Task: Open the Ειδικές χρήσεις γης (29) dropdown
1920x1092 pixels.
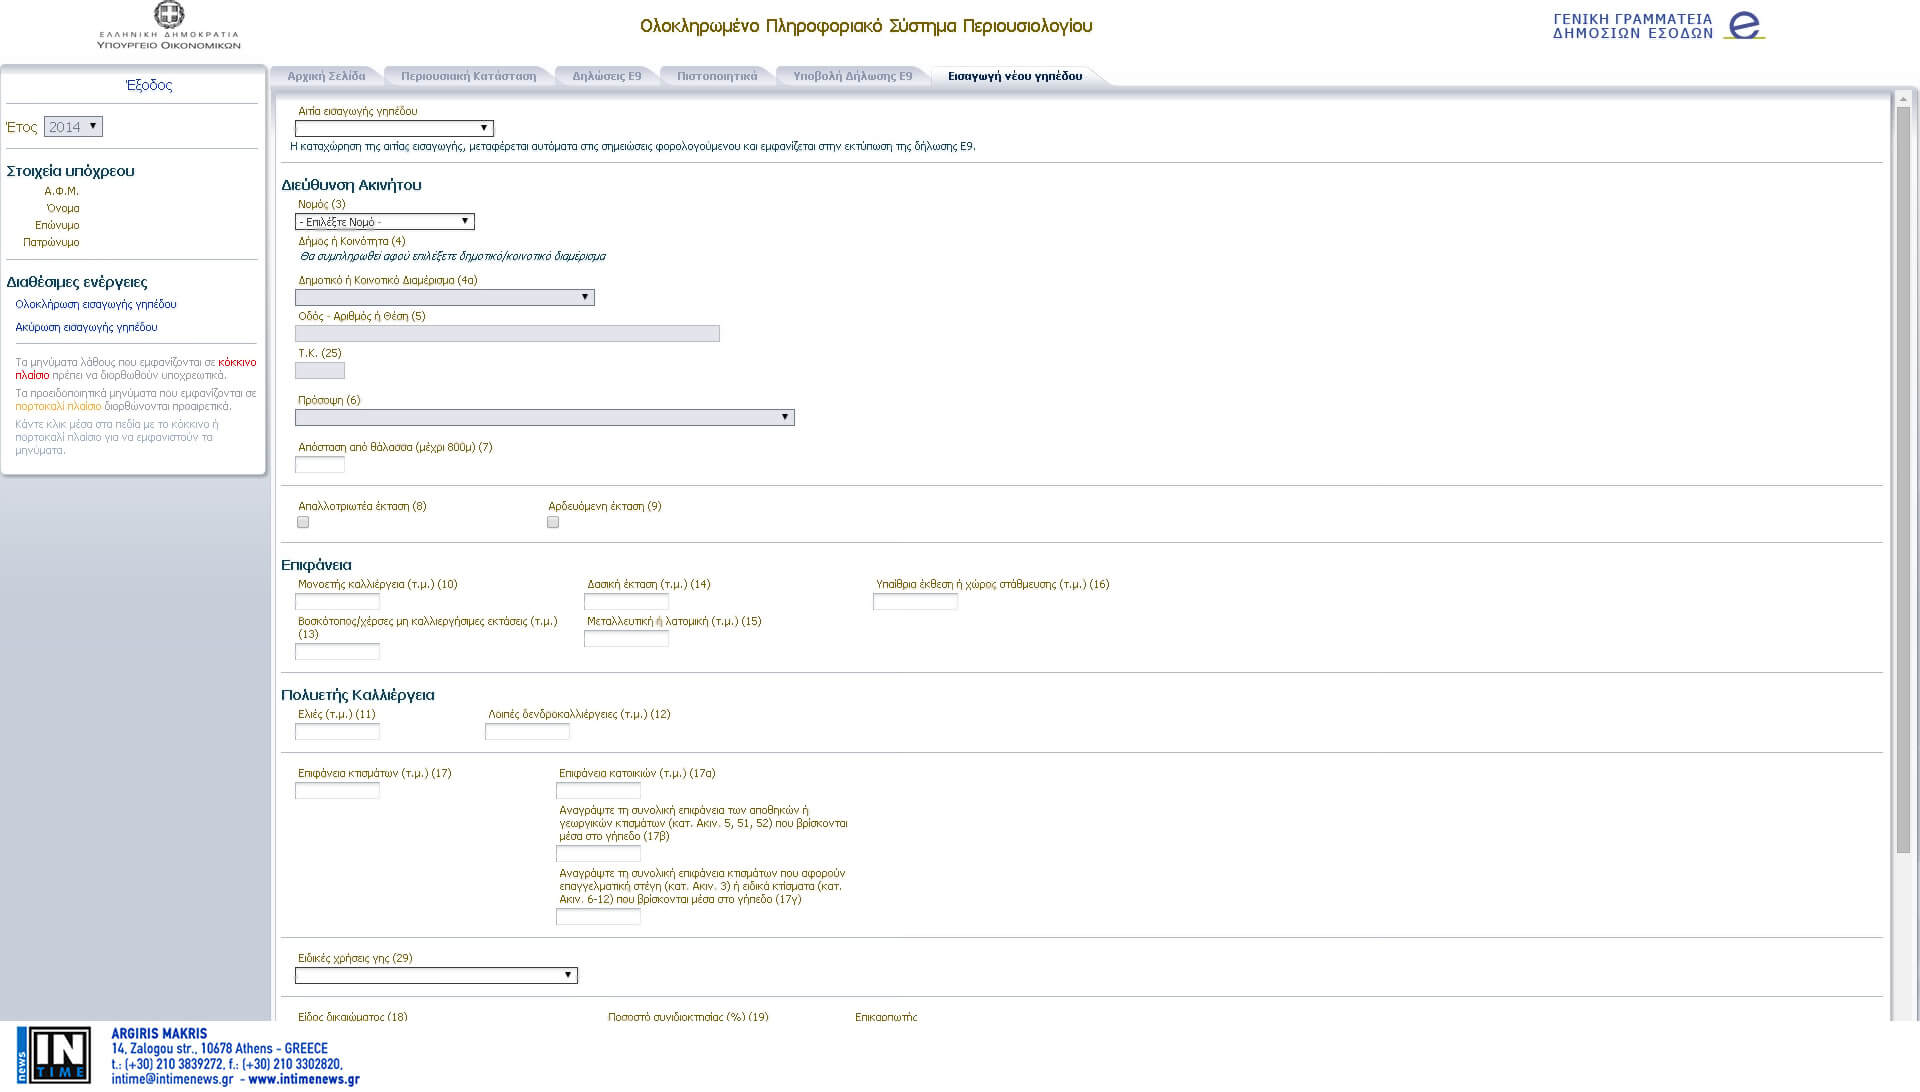Action: (x=436, y=975)
